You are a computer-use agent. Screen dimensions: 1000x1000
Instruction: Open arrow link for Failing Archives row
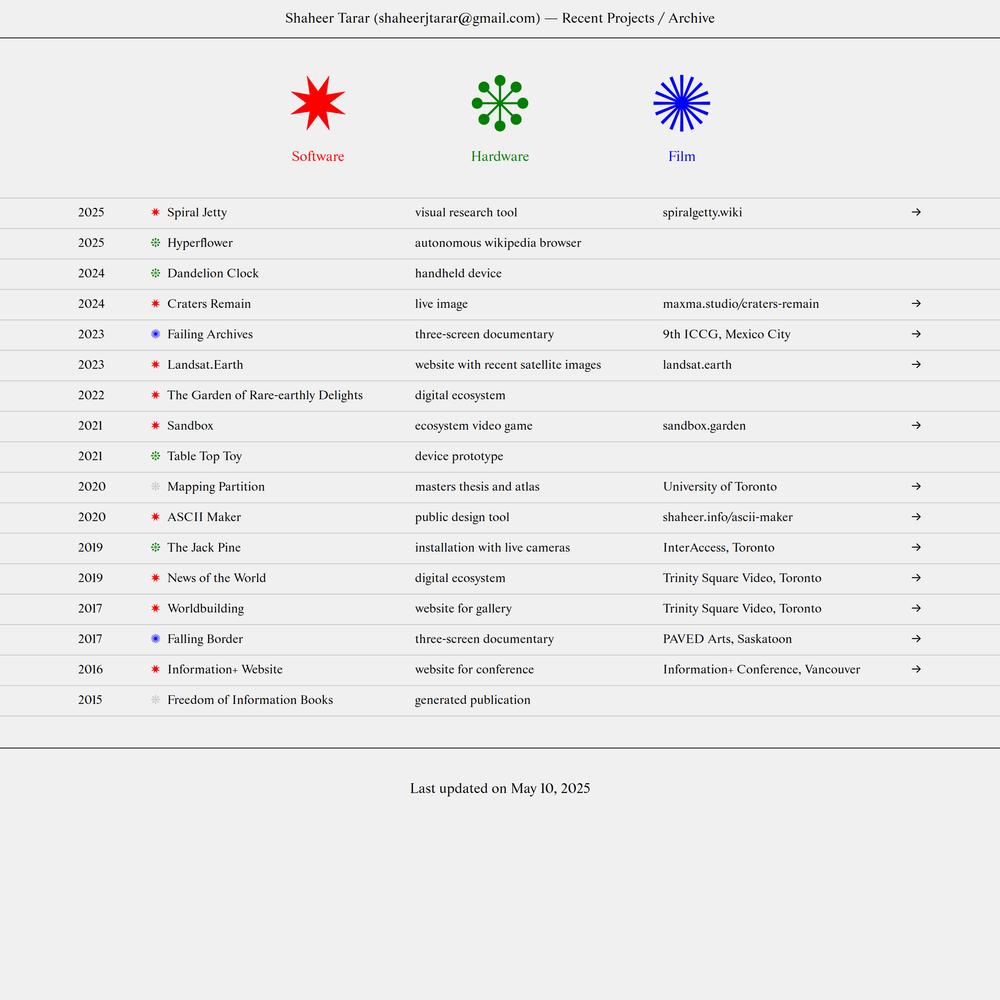coord(916,334)
